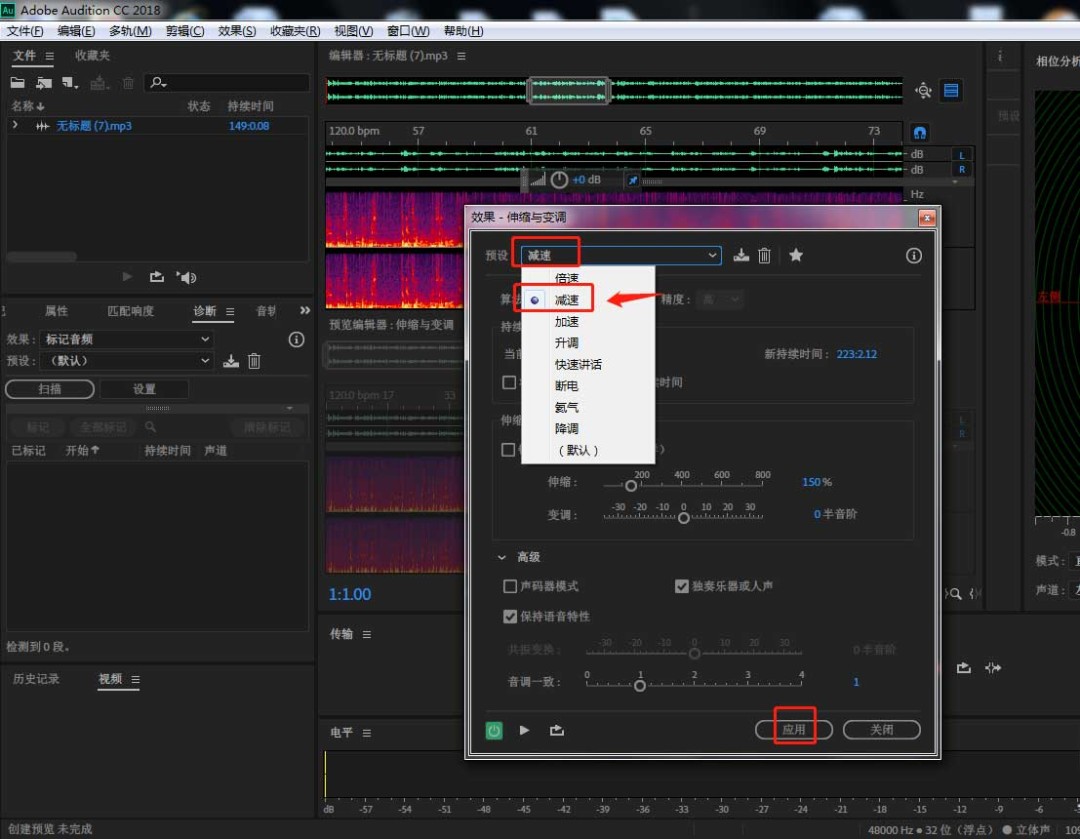This screenshot has height=839, width=1080.
Task: Click the 应用 button to apply effect
Action: pyautogui.click(x=794, y=728)
